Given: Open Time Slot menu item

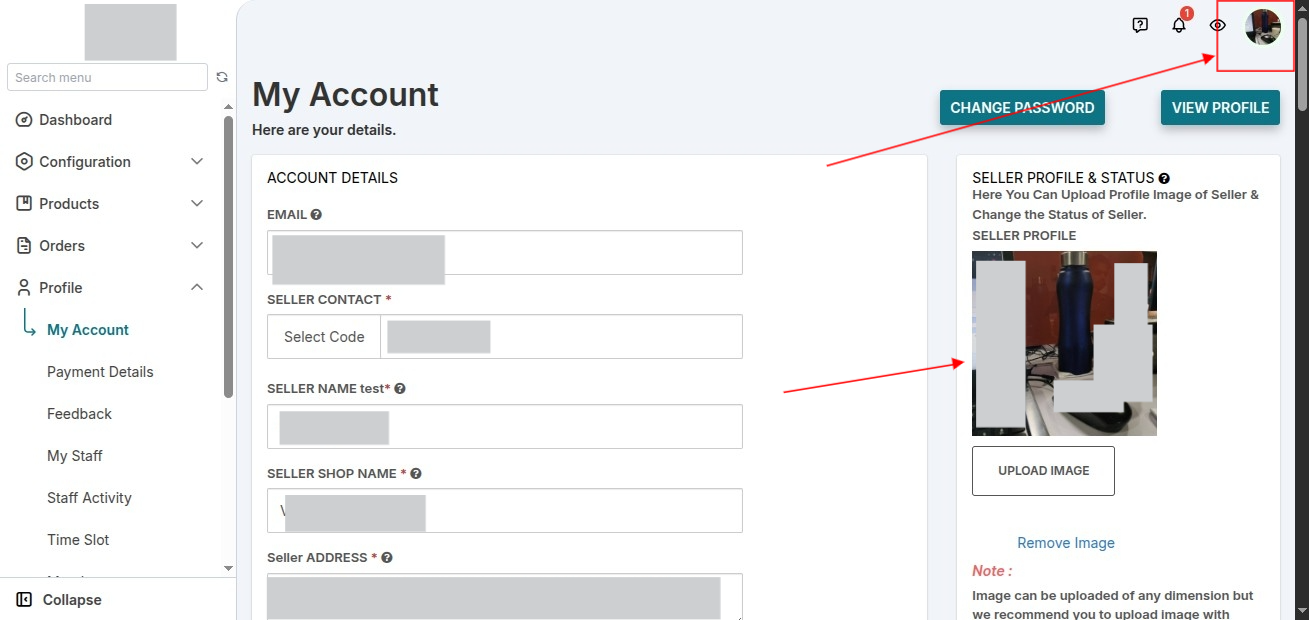Looking at the screenshot, I should [x=78, y=540].
